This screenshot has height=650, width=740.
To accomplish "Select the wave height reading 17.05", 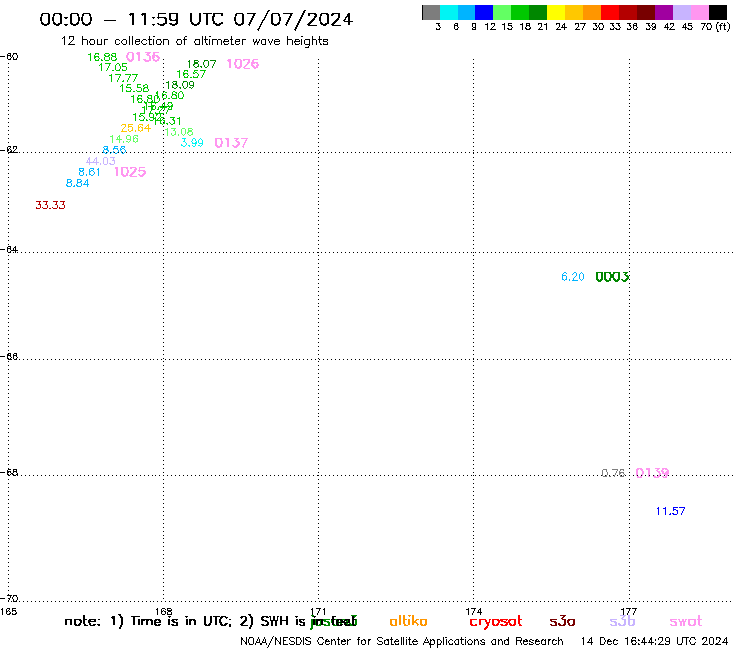I will click(113, 68).
